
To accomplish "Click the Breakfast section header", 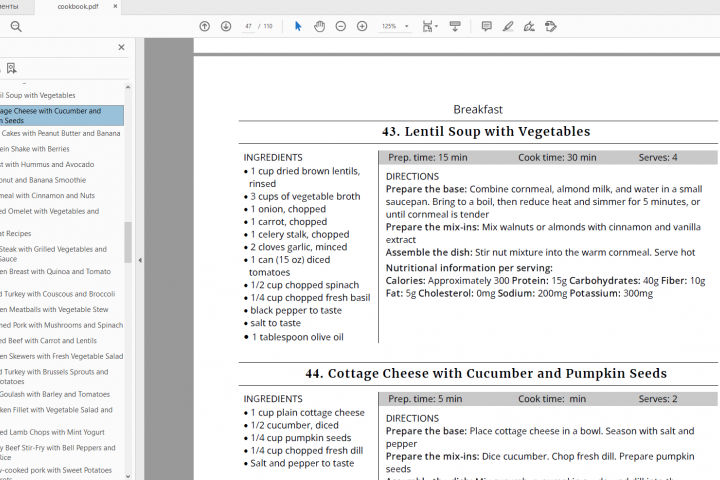I will 478,109.
